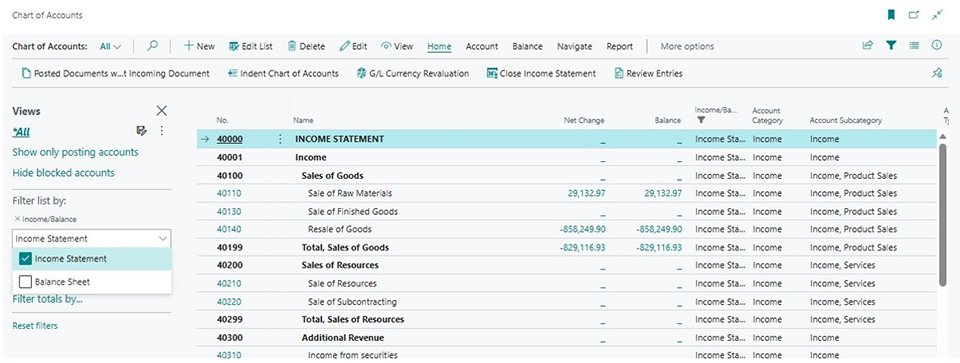Run Close Income Statement
Screen dimensions: 960x363
pos(541,73)
